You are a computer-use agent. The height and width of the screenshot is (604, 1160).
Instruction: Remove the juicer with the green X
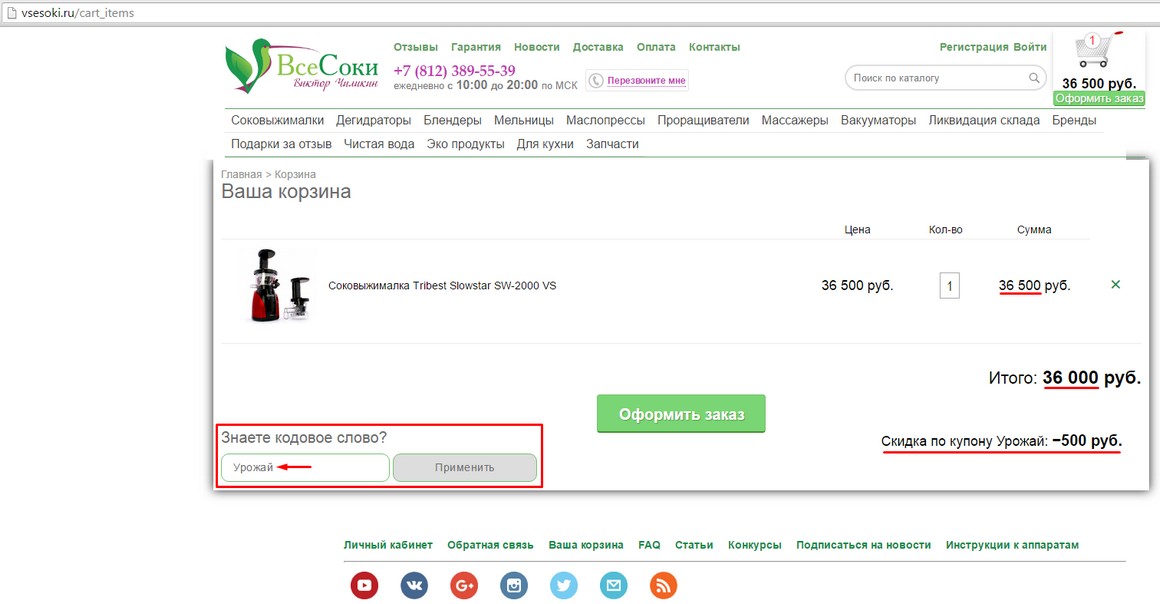1116,284
